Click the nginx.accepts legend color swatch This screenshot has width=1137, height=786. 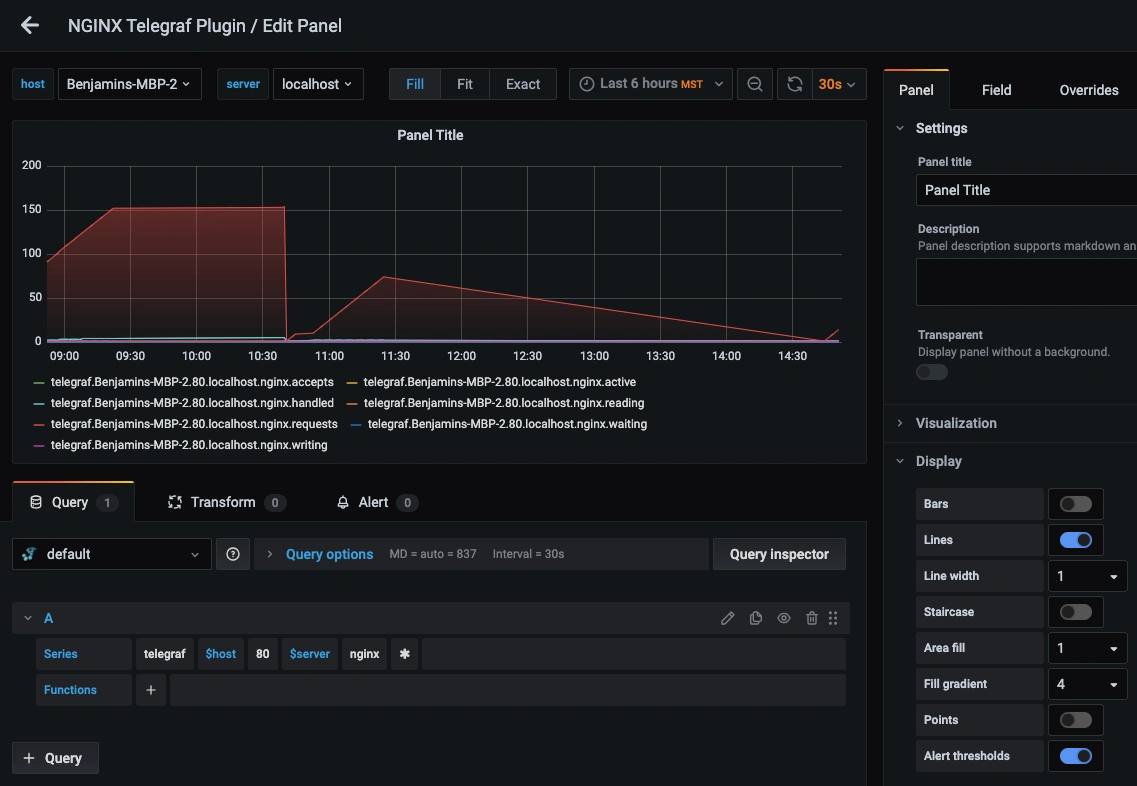pos(39,383)
